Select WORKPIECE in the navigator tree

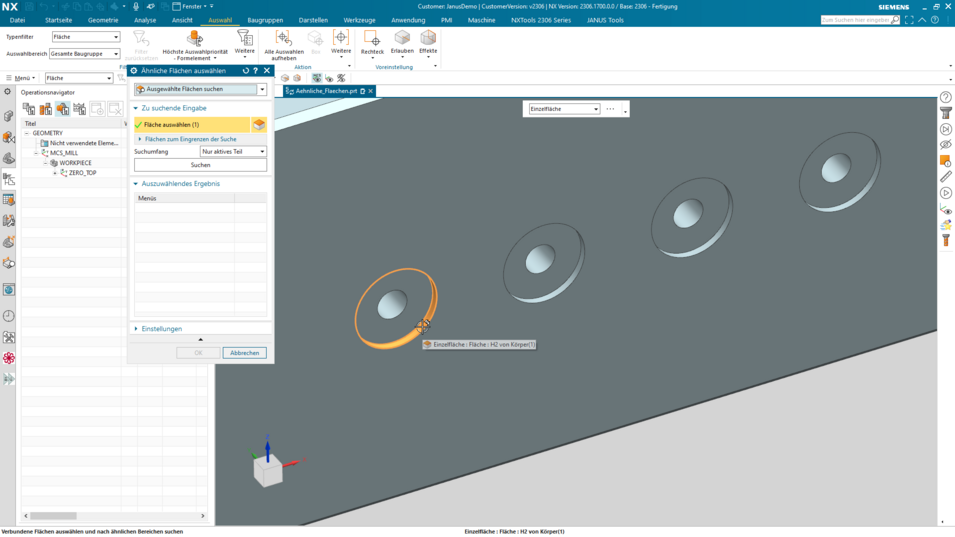76,163
